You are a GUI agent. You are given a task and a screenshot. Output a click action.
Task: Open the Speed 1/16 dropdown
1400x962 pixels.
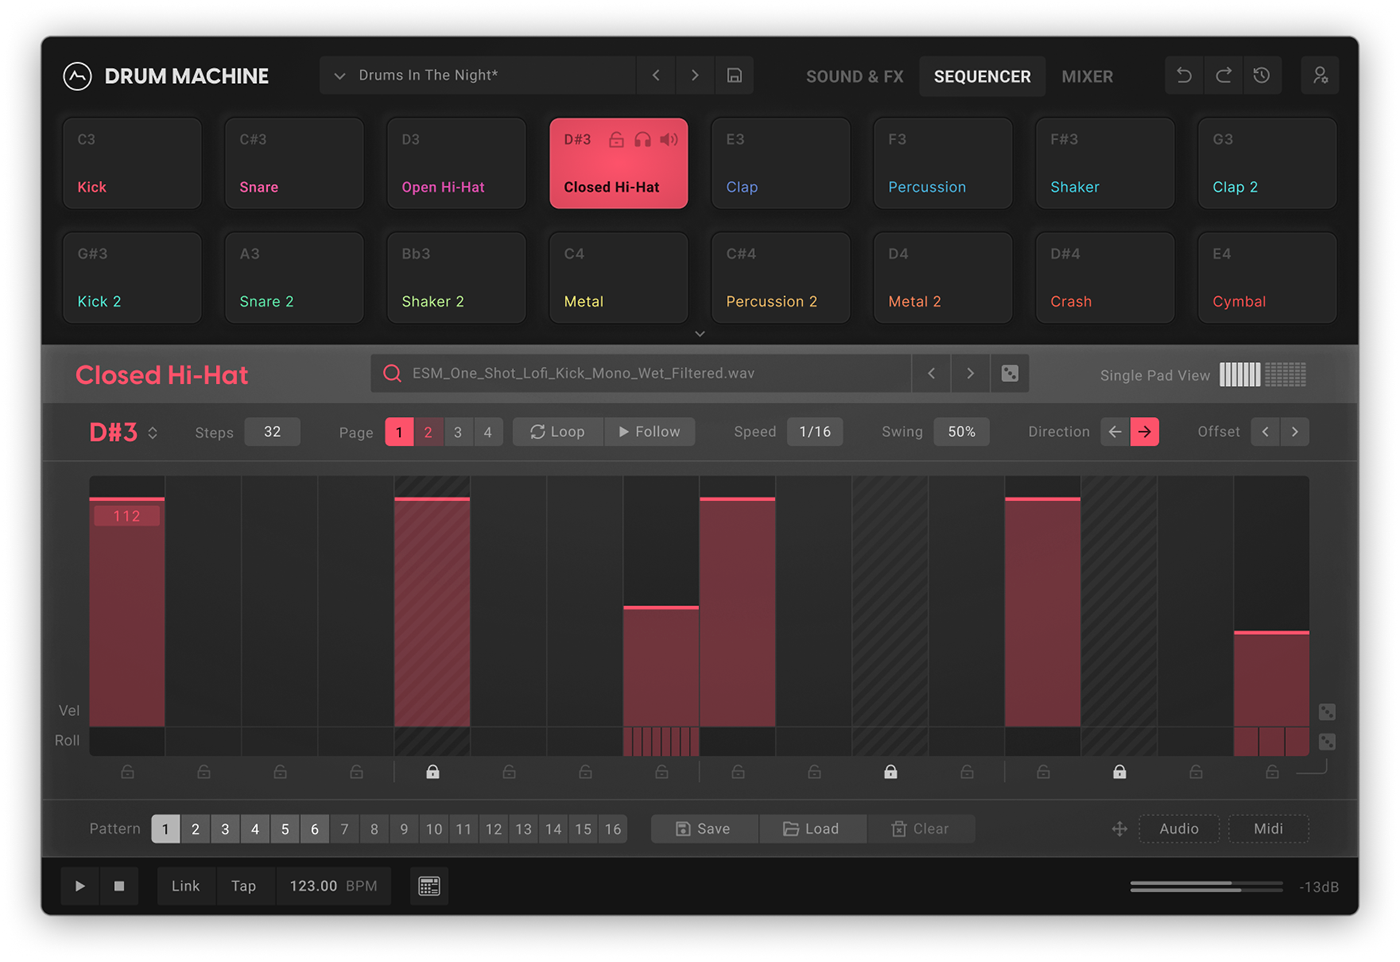pos(815,431)
